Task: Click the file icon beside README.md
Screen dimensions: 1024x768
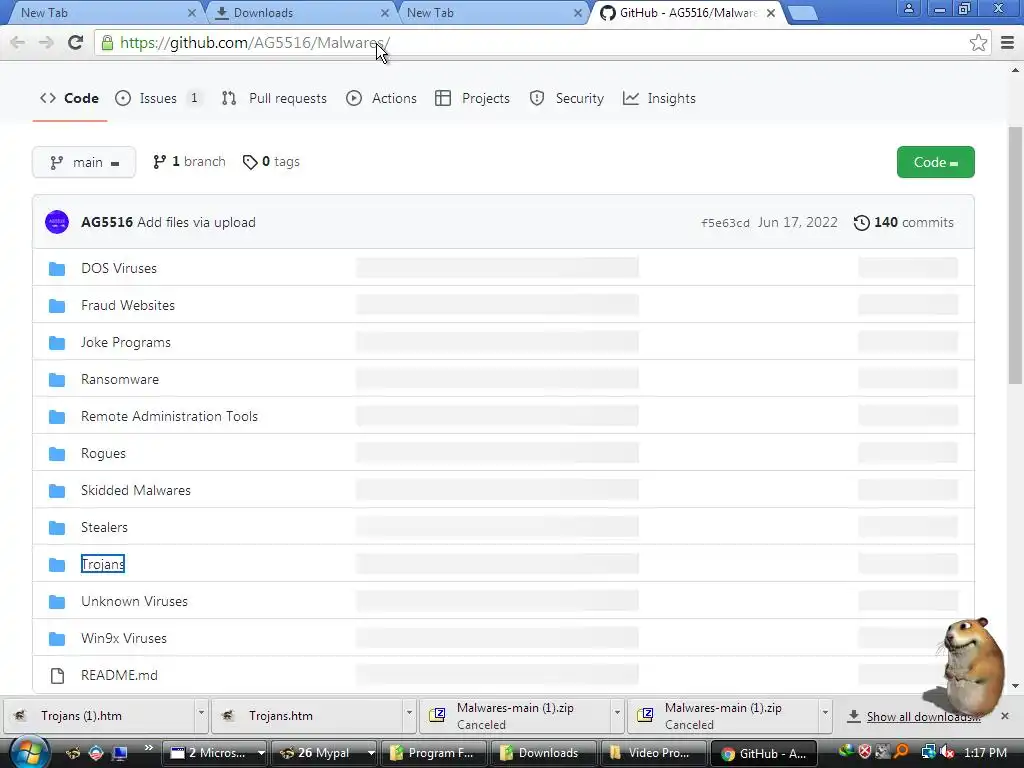Action: click(x=57, y=676)
